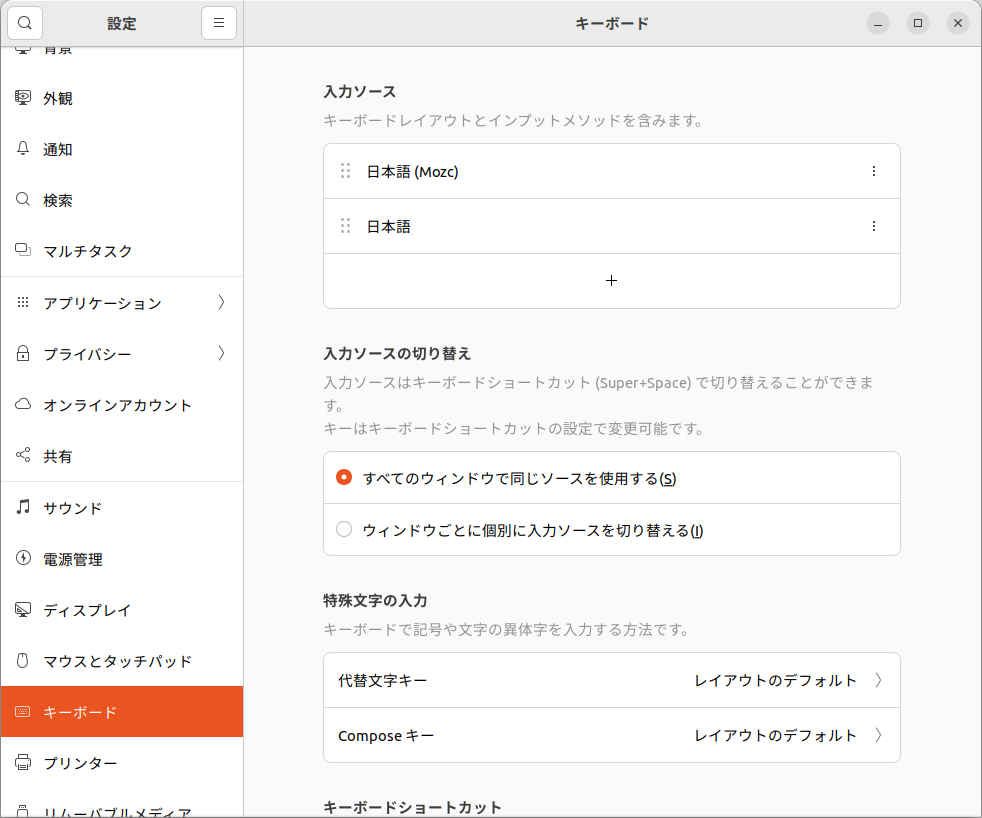Screen dimensions: 982x818
Task: Add a new input source with plus button
Action: click(x=611, y=281)
